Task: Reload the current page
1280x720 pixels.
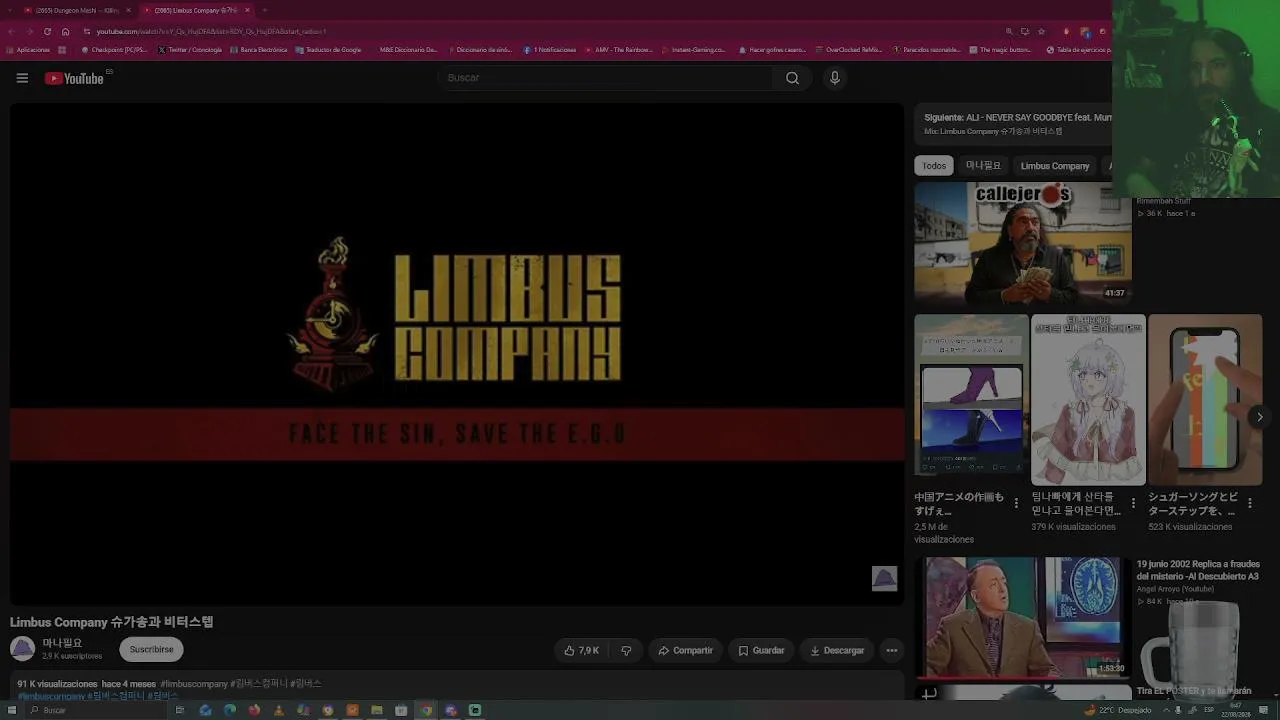Action: pos(47,31)
